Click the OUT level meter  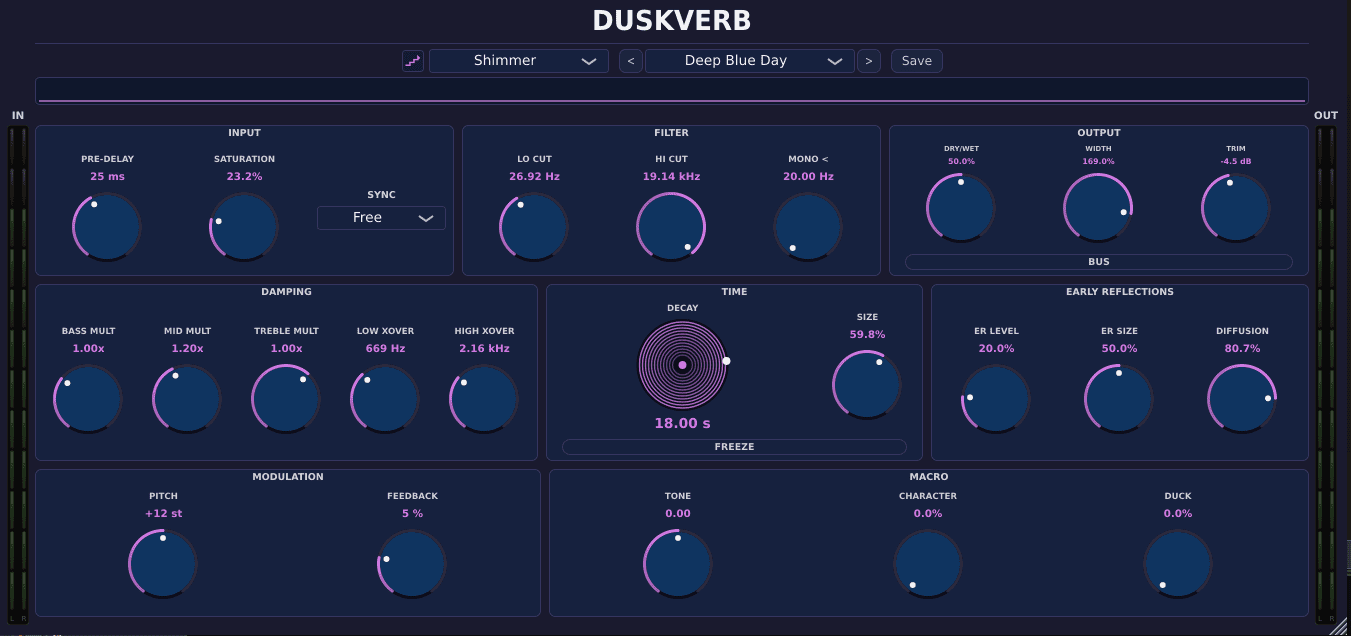coord(1326,374)
